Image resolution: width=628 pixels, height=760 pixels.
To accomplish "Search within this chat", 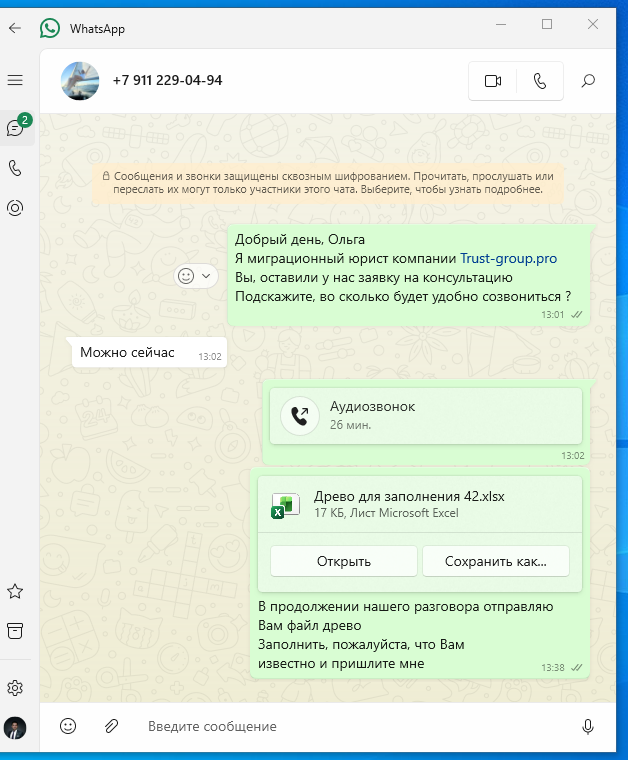I will 588,80.
